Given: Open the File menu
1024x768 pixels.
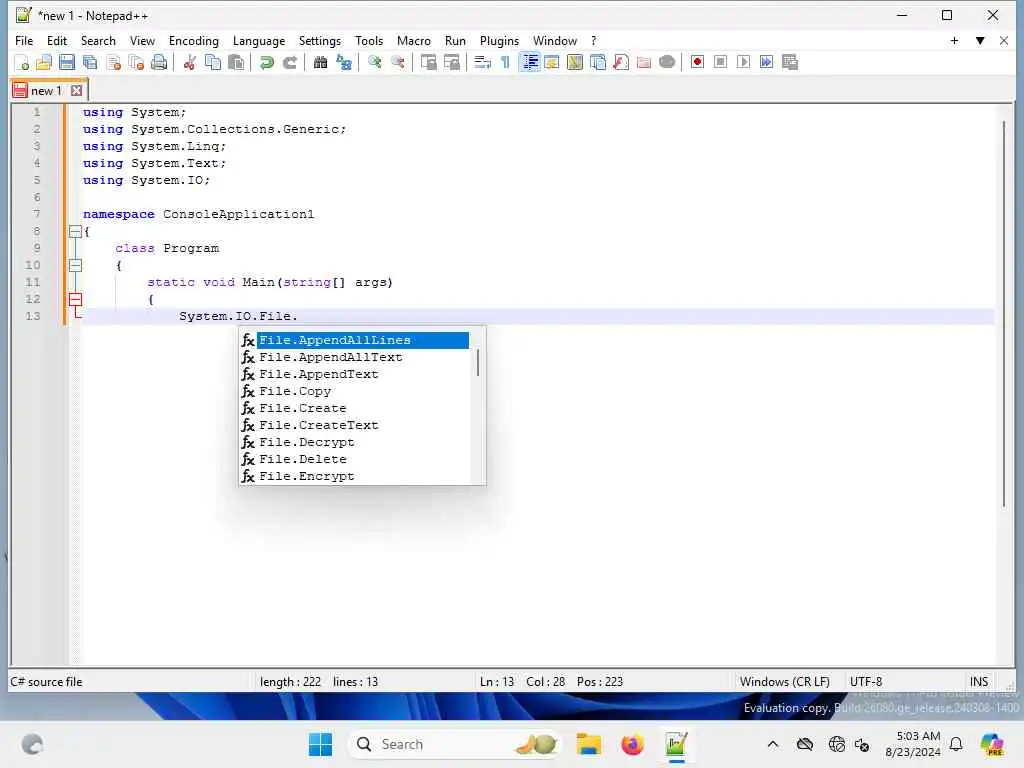Looking at the screenshot, I should 24,40.
